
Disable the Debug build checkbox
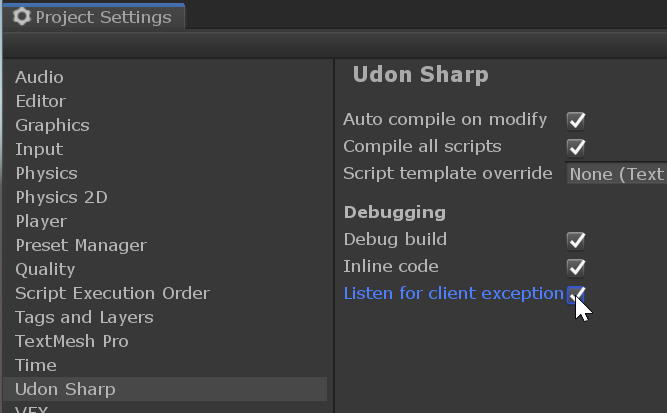(576, 241)
